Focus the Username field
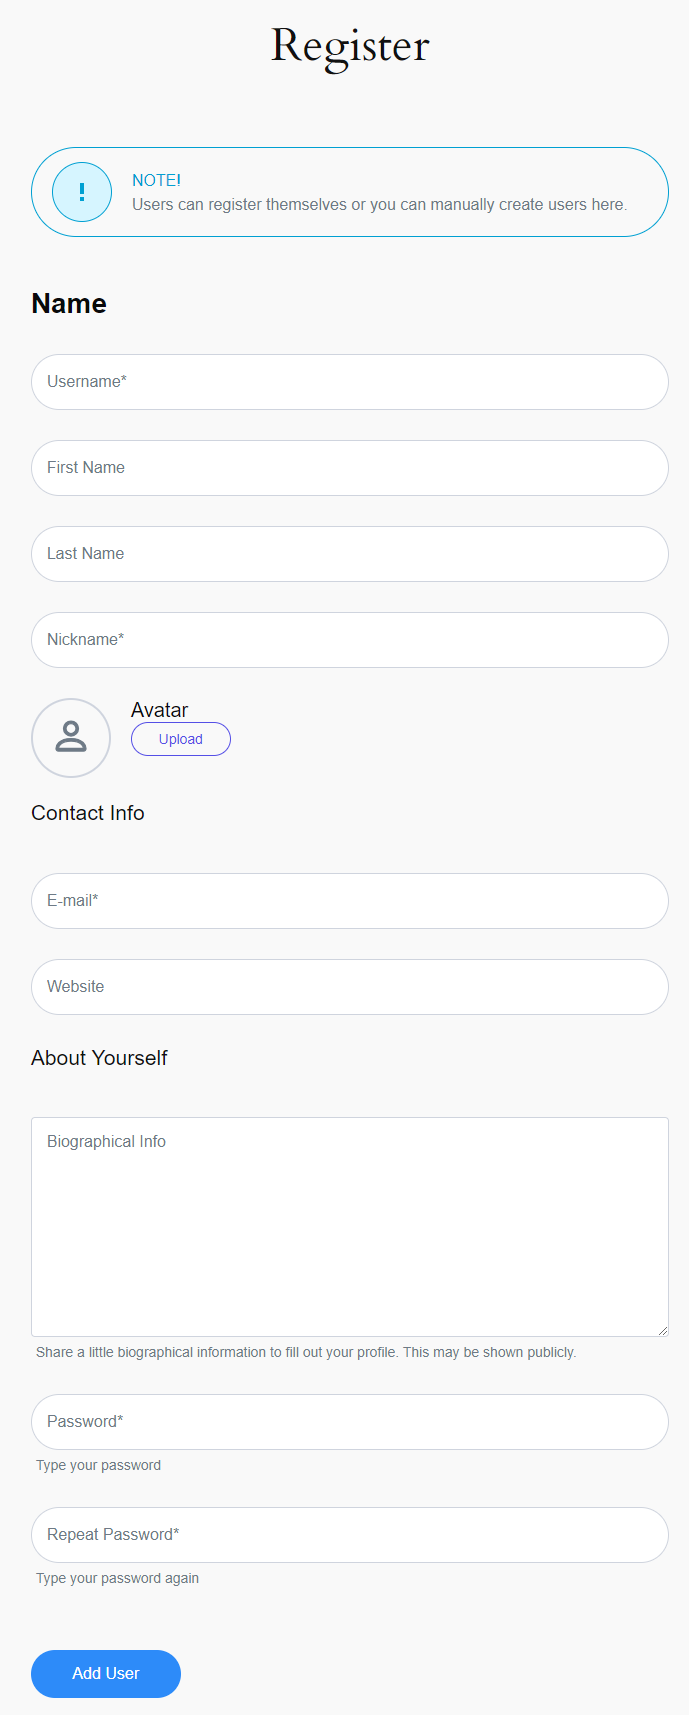Screen dimensions: 689x1715 click(x=350, y=382)
